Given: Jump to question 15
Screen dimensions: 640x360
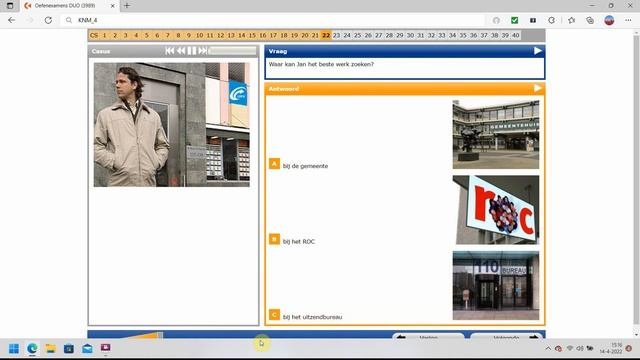Looking at the screenshot, I should point(252,36).
